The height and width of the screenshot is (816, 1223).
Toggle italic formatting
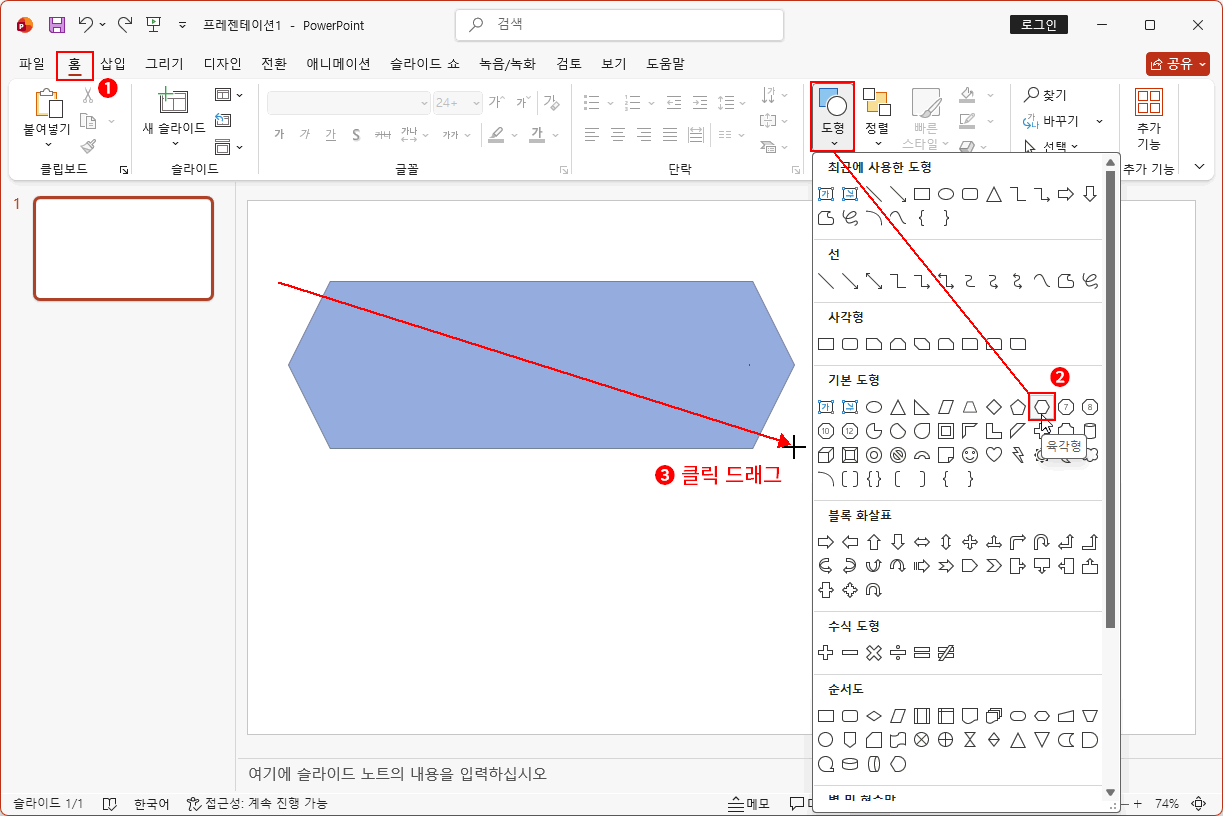coord(304,134)
